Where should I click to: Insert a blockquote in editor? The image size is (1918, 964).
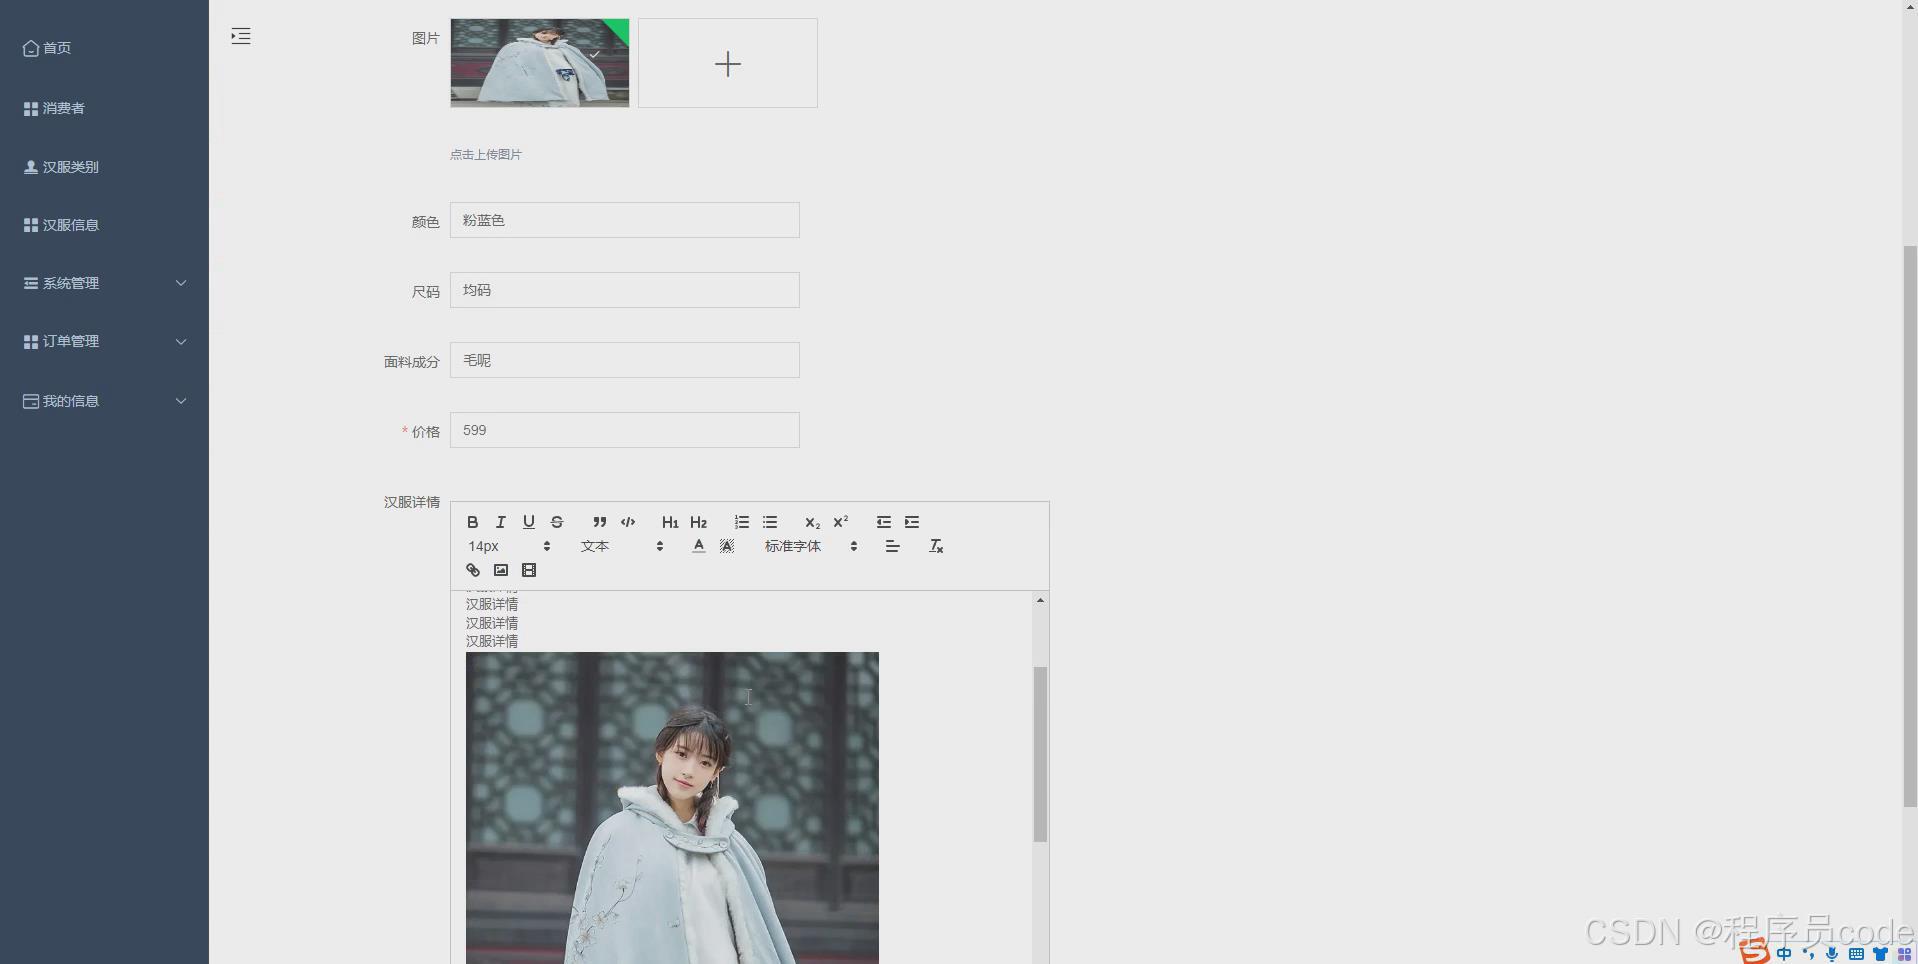599,522
